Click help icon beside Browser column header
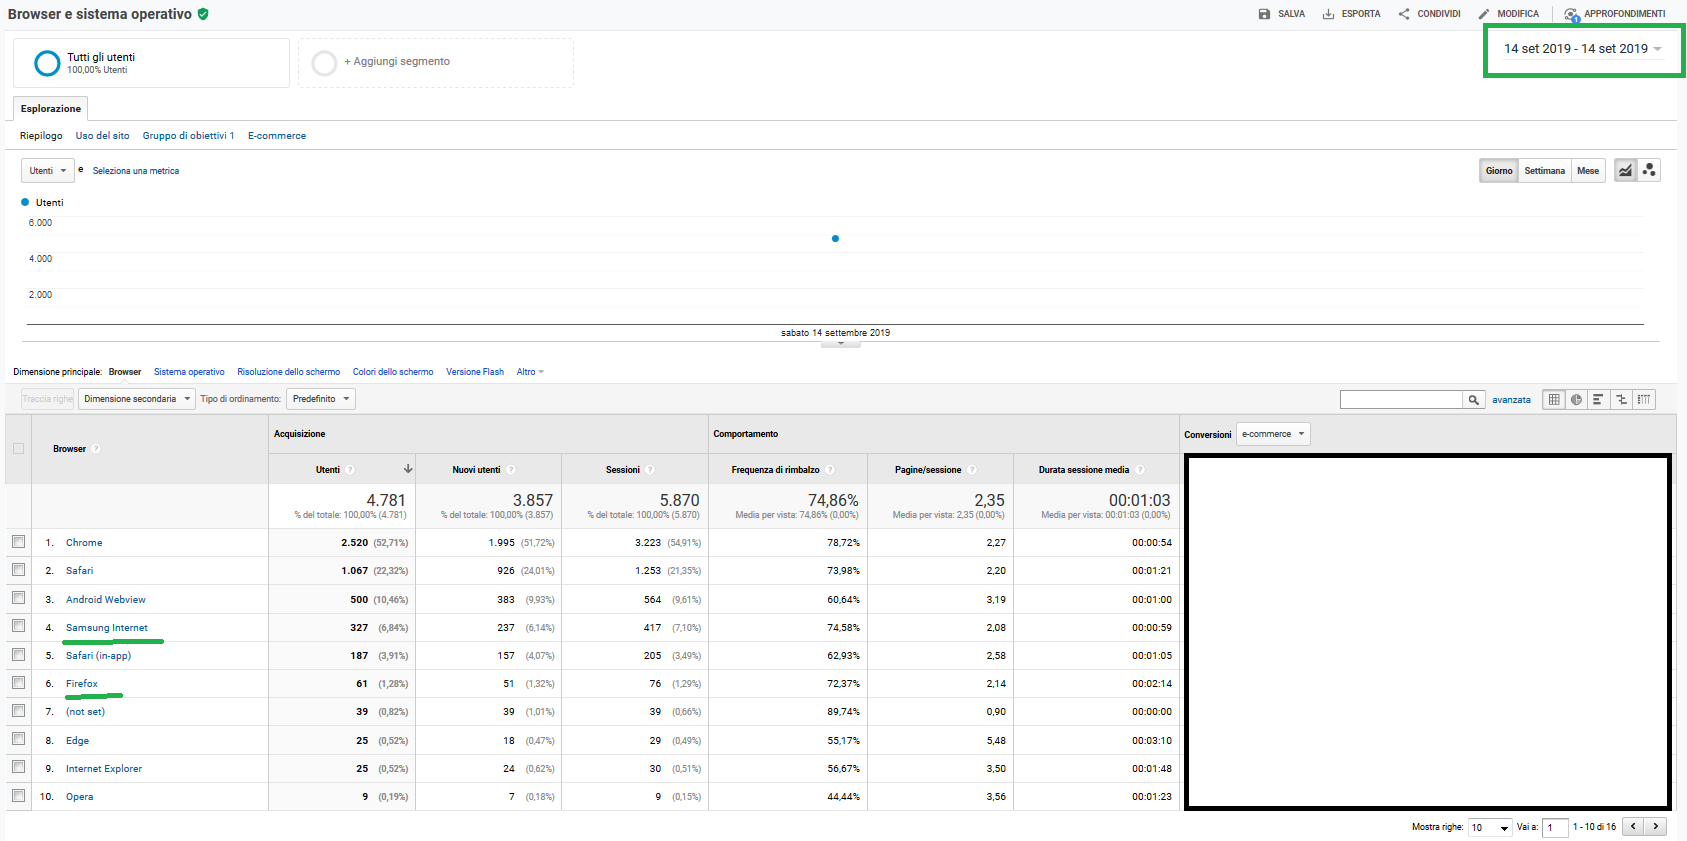 point(96,449)
